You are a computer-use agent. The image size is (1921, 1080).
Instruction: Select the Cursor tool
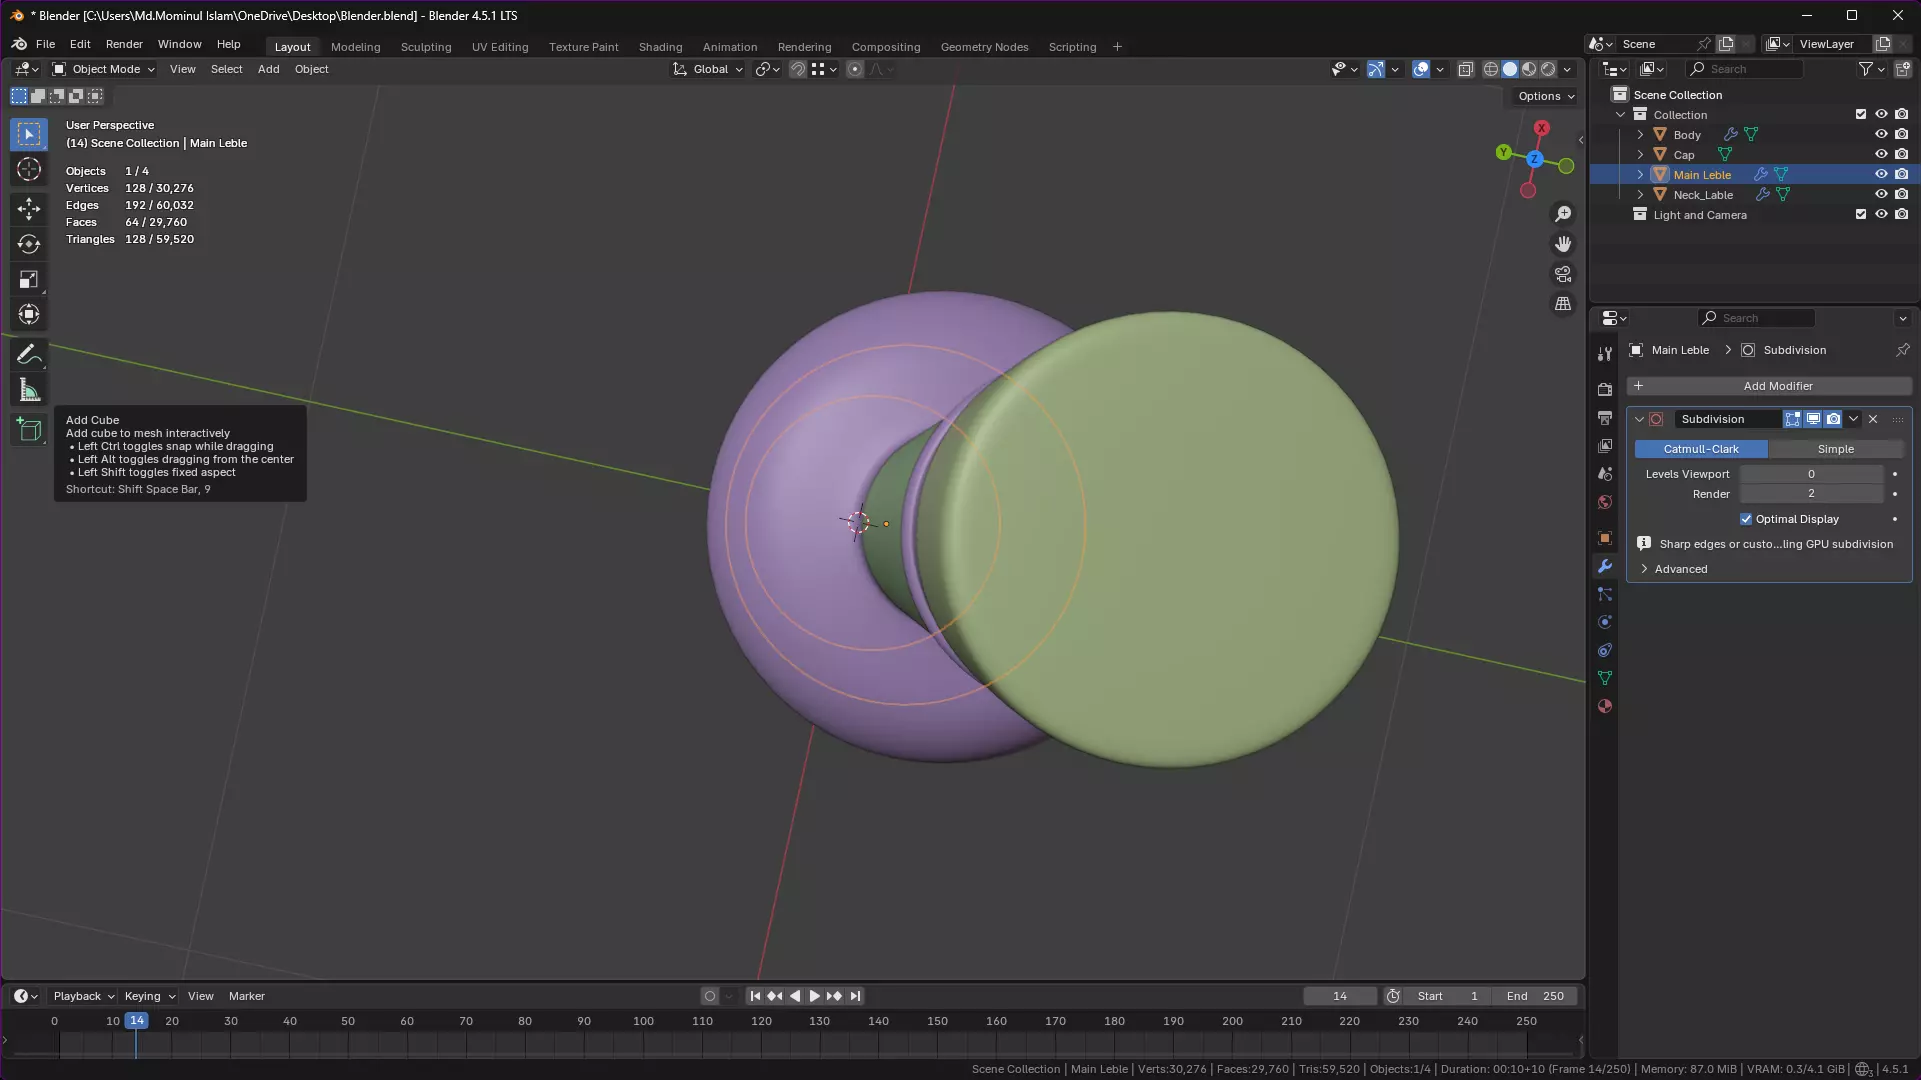[x=29, y=170]
